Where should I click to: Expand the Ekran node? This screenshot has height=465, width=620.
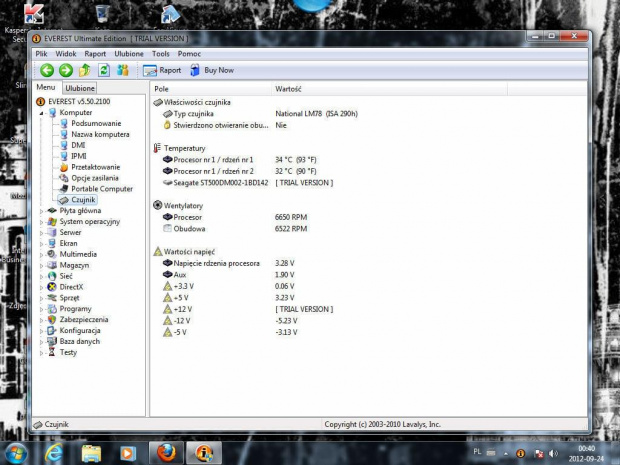tap(42, 244)
